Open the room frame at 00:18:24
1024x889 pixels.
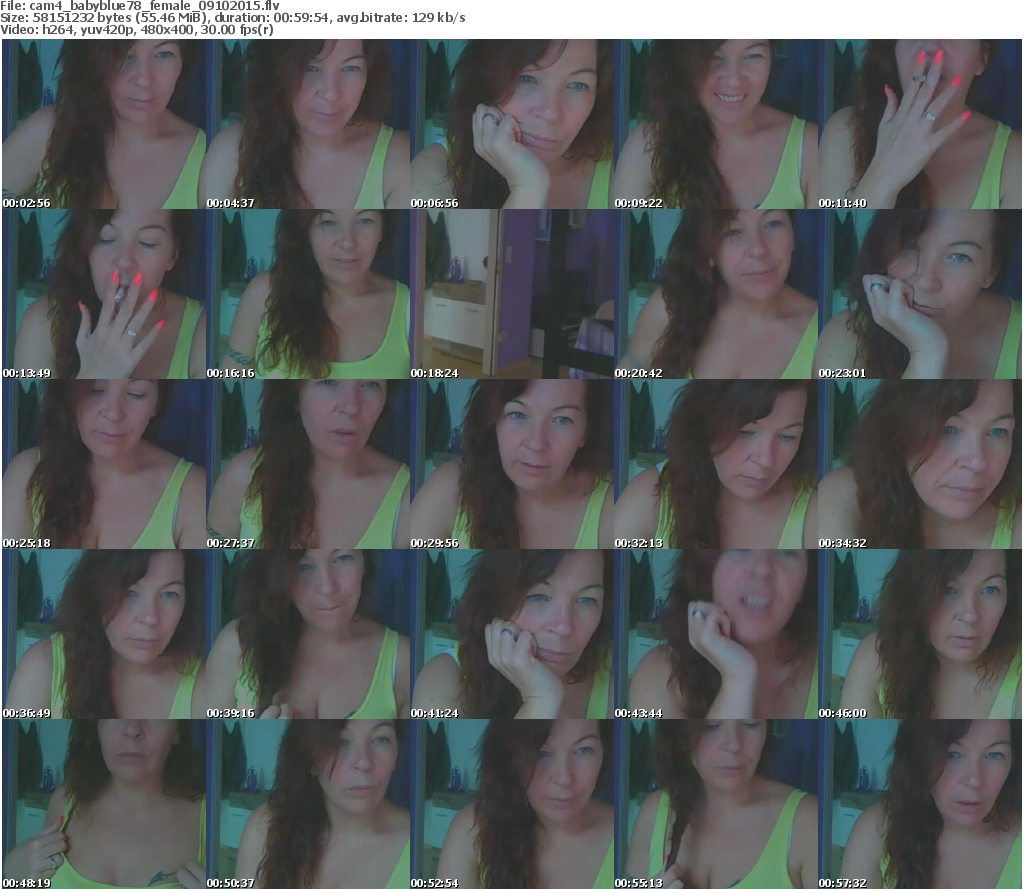[x=512, y=294]
